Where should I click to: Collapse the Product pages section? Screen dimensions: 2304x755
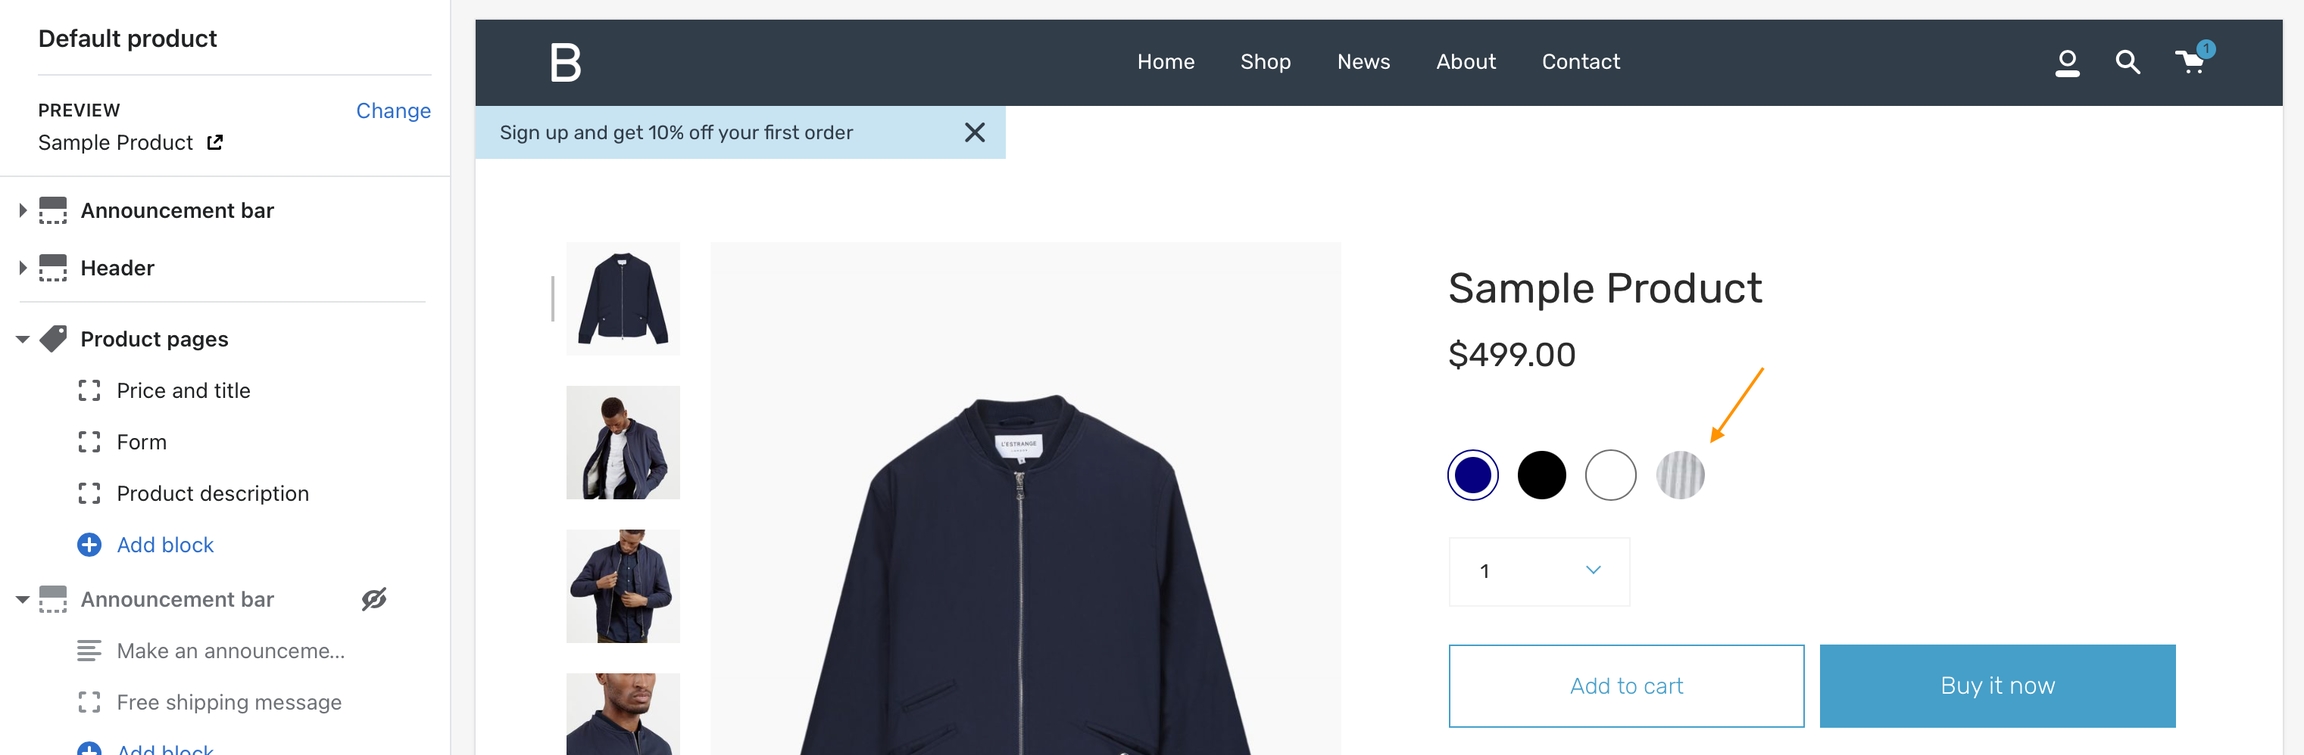[x=22, y=339]
